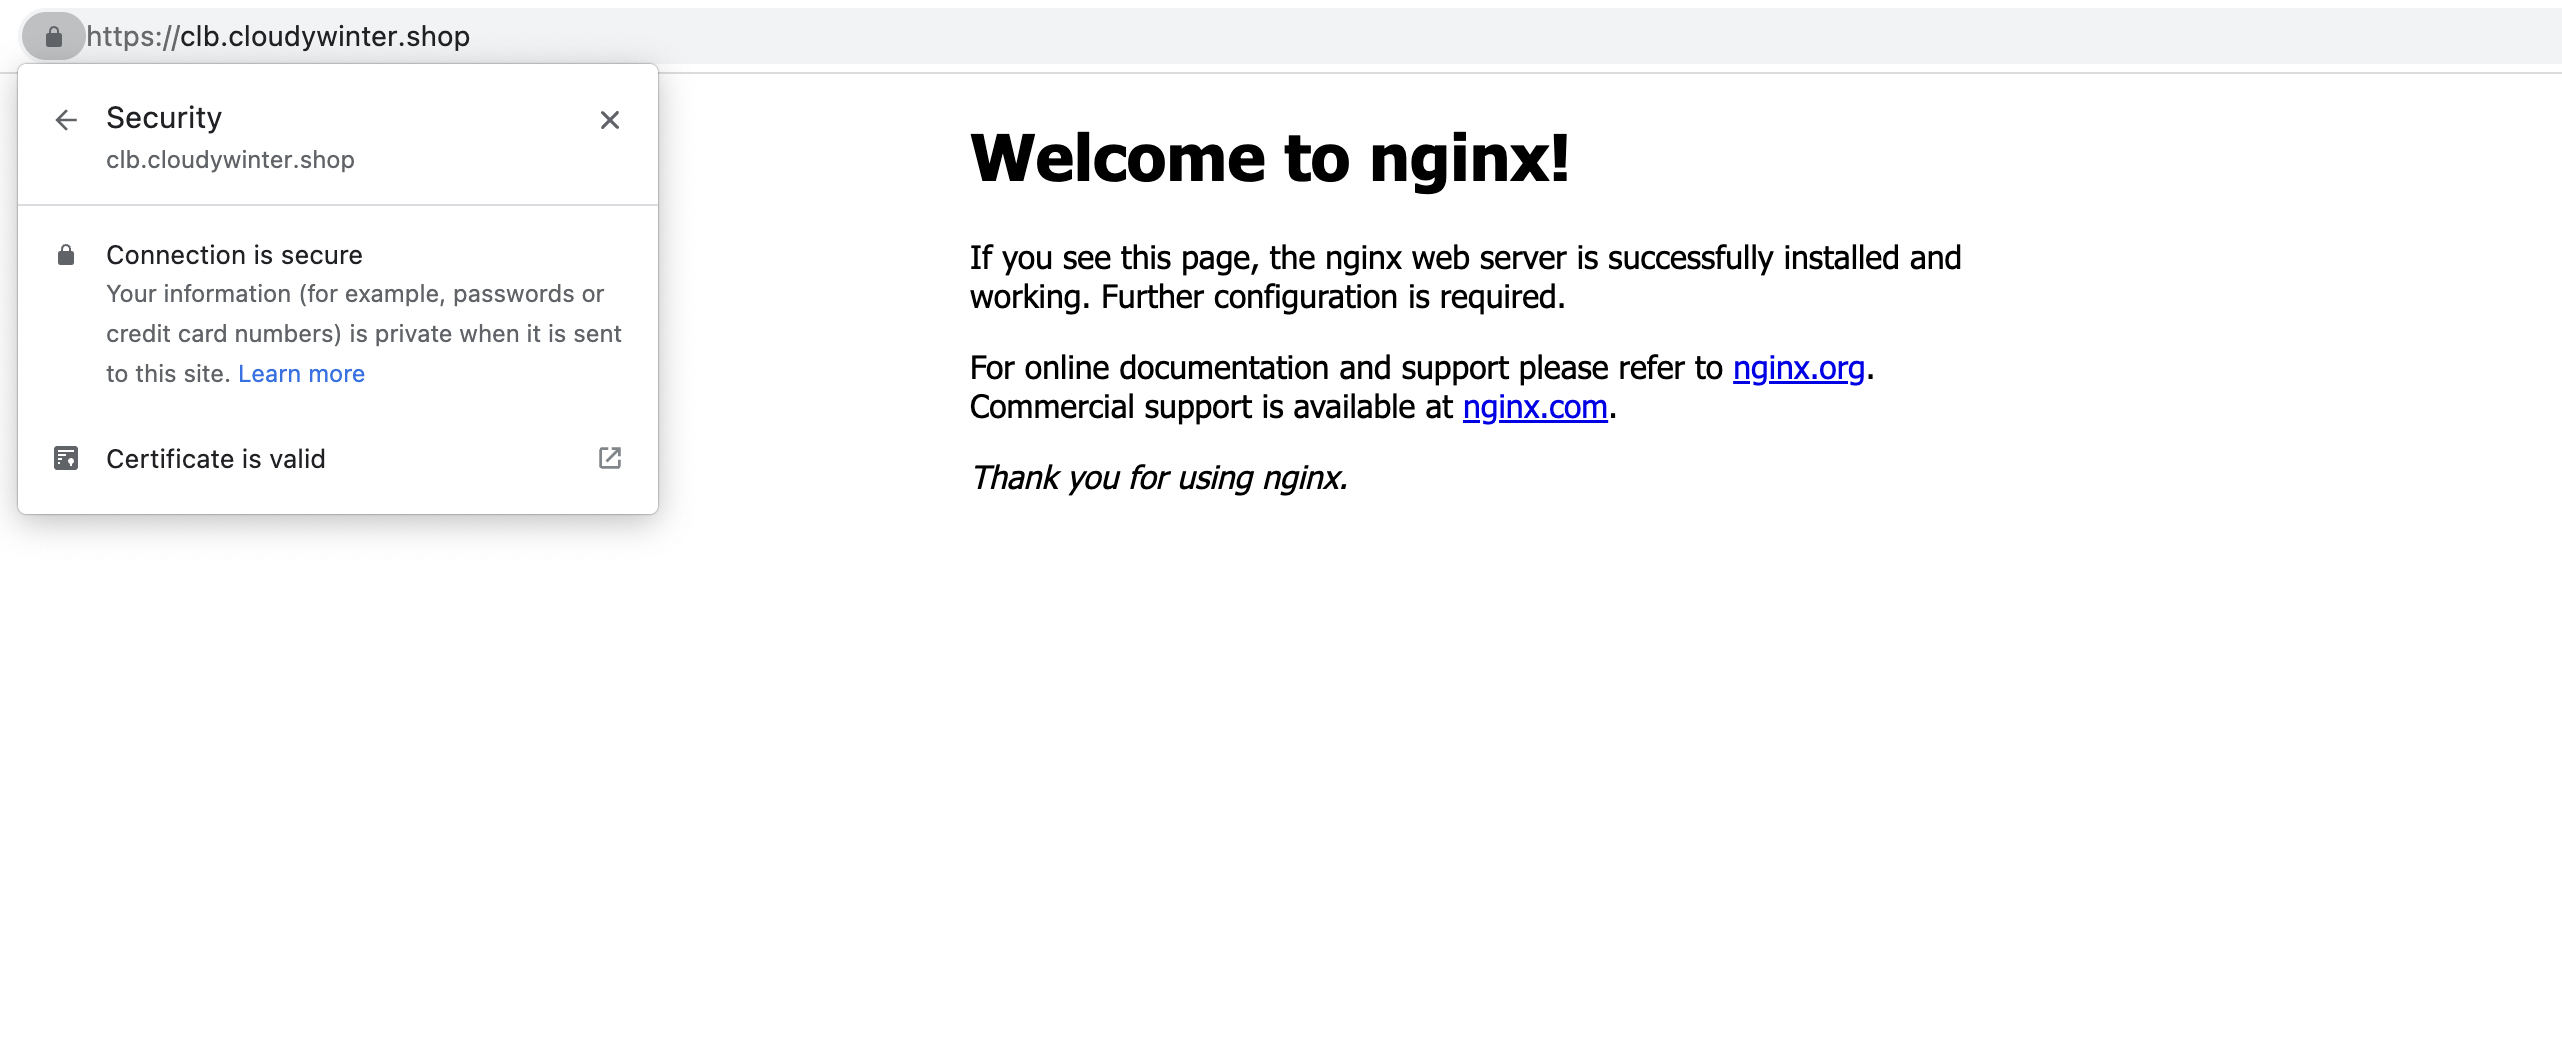Click clb.cloudywinter.shop under Security title
This screenshot has width=2562, height=1060.
click(x=230, y=160)
